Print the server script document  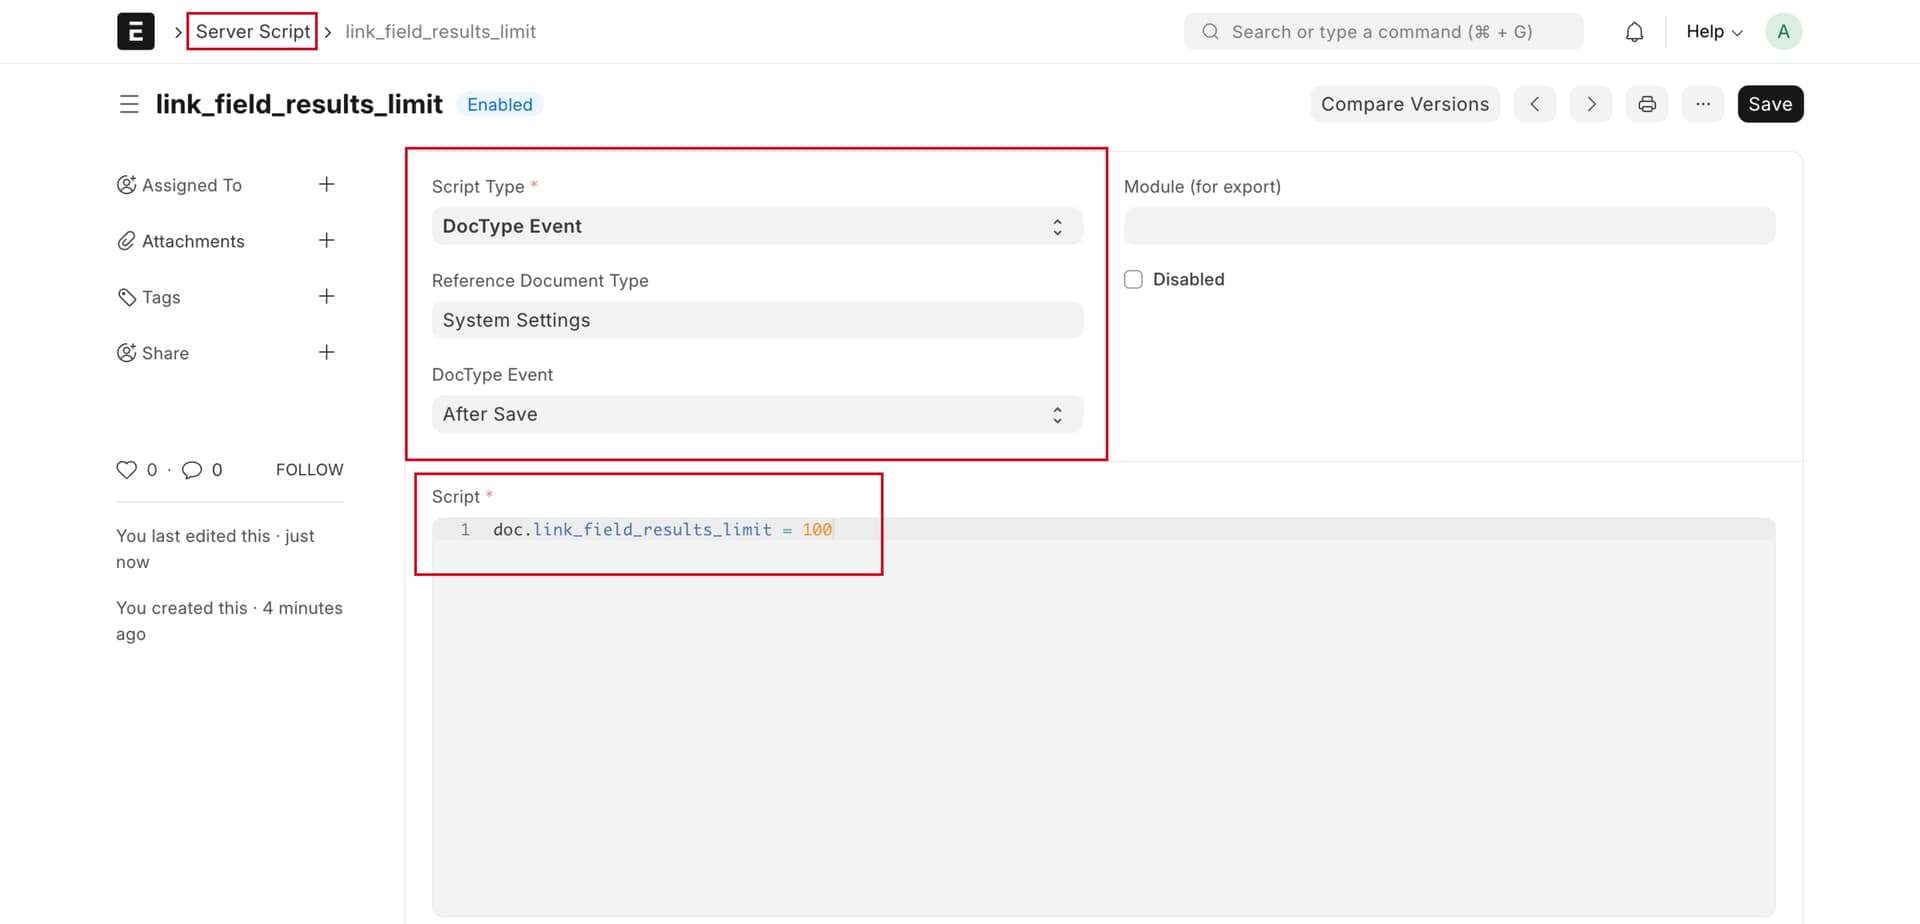[x=1647, y=104]
